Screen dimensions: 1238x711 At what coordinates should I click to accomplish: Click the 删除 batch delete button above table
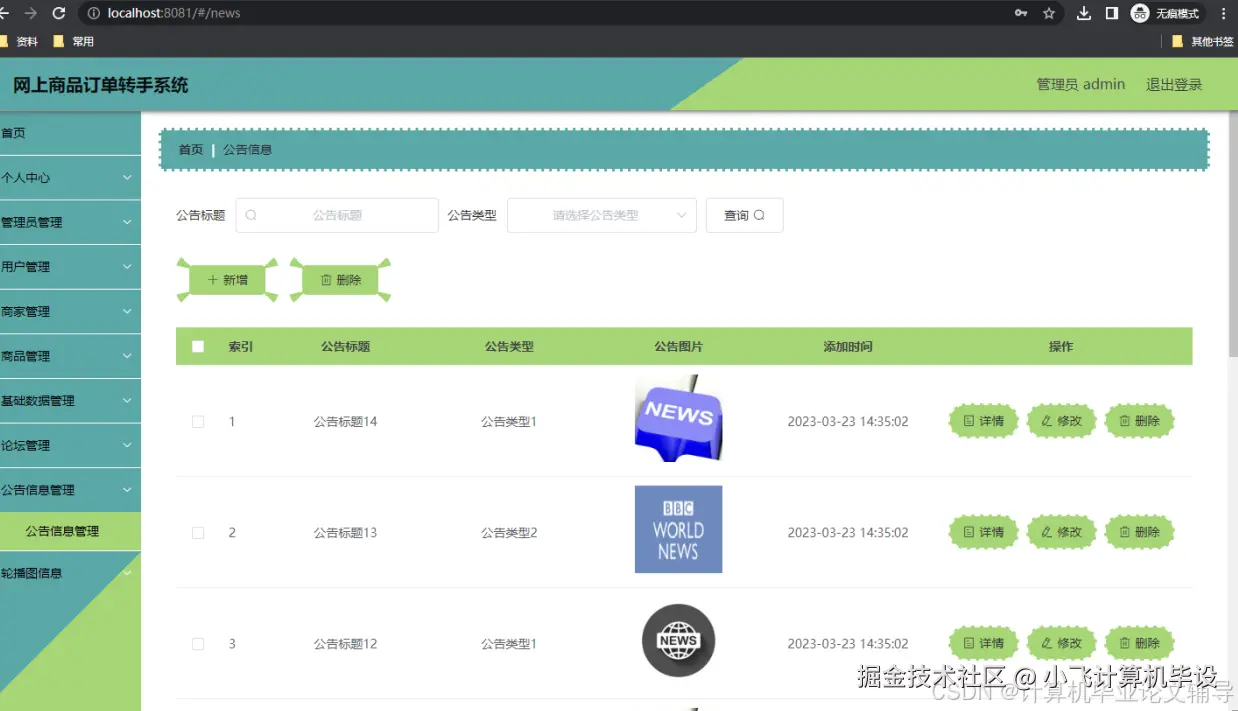[x=340, y=280]
